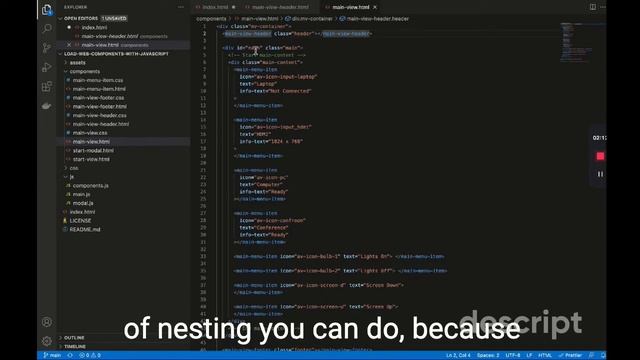Open the Explorer view in activity bar
Viewport: 640px width, 360px height.
coord(47,9)
